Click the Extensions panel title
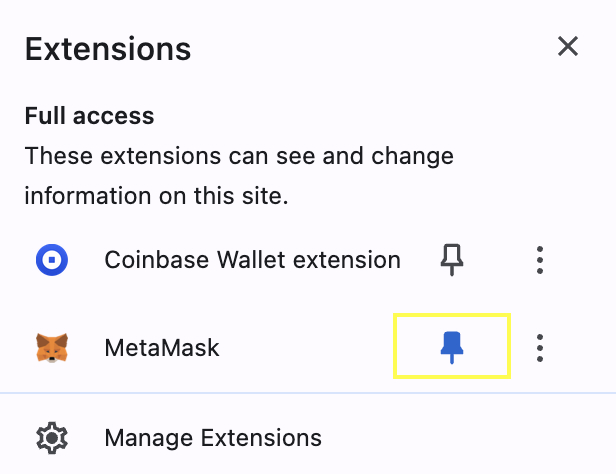 108,49
